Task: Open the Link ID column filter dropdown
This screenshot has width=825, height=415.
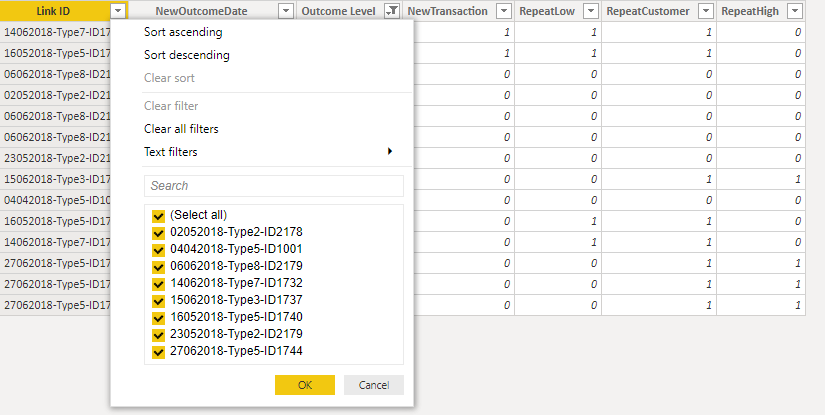Action: click(x=118, y=11)
